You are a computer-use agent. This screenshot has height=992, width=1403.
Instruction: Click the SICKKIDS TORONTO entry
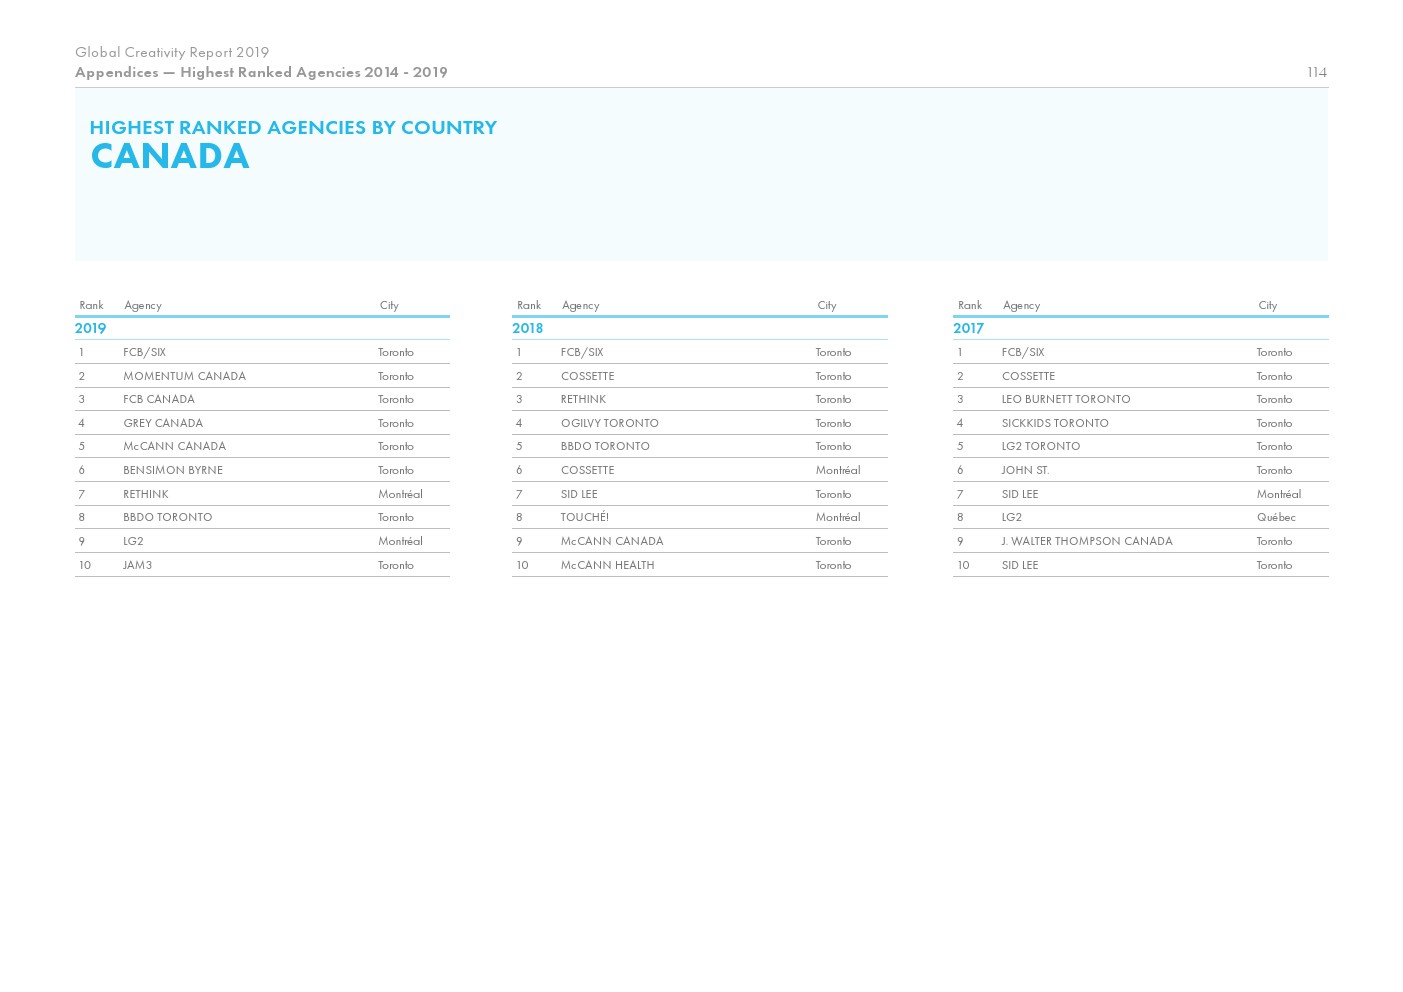click(1054, 423)
